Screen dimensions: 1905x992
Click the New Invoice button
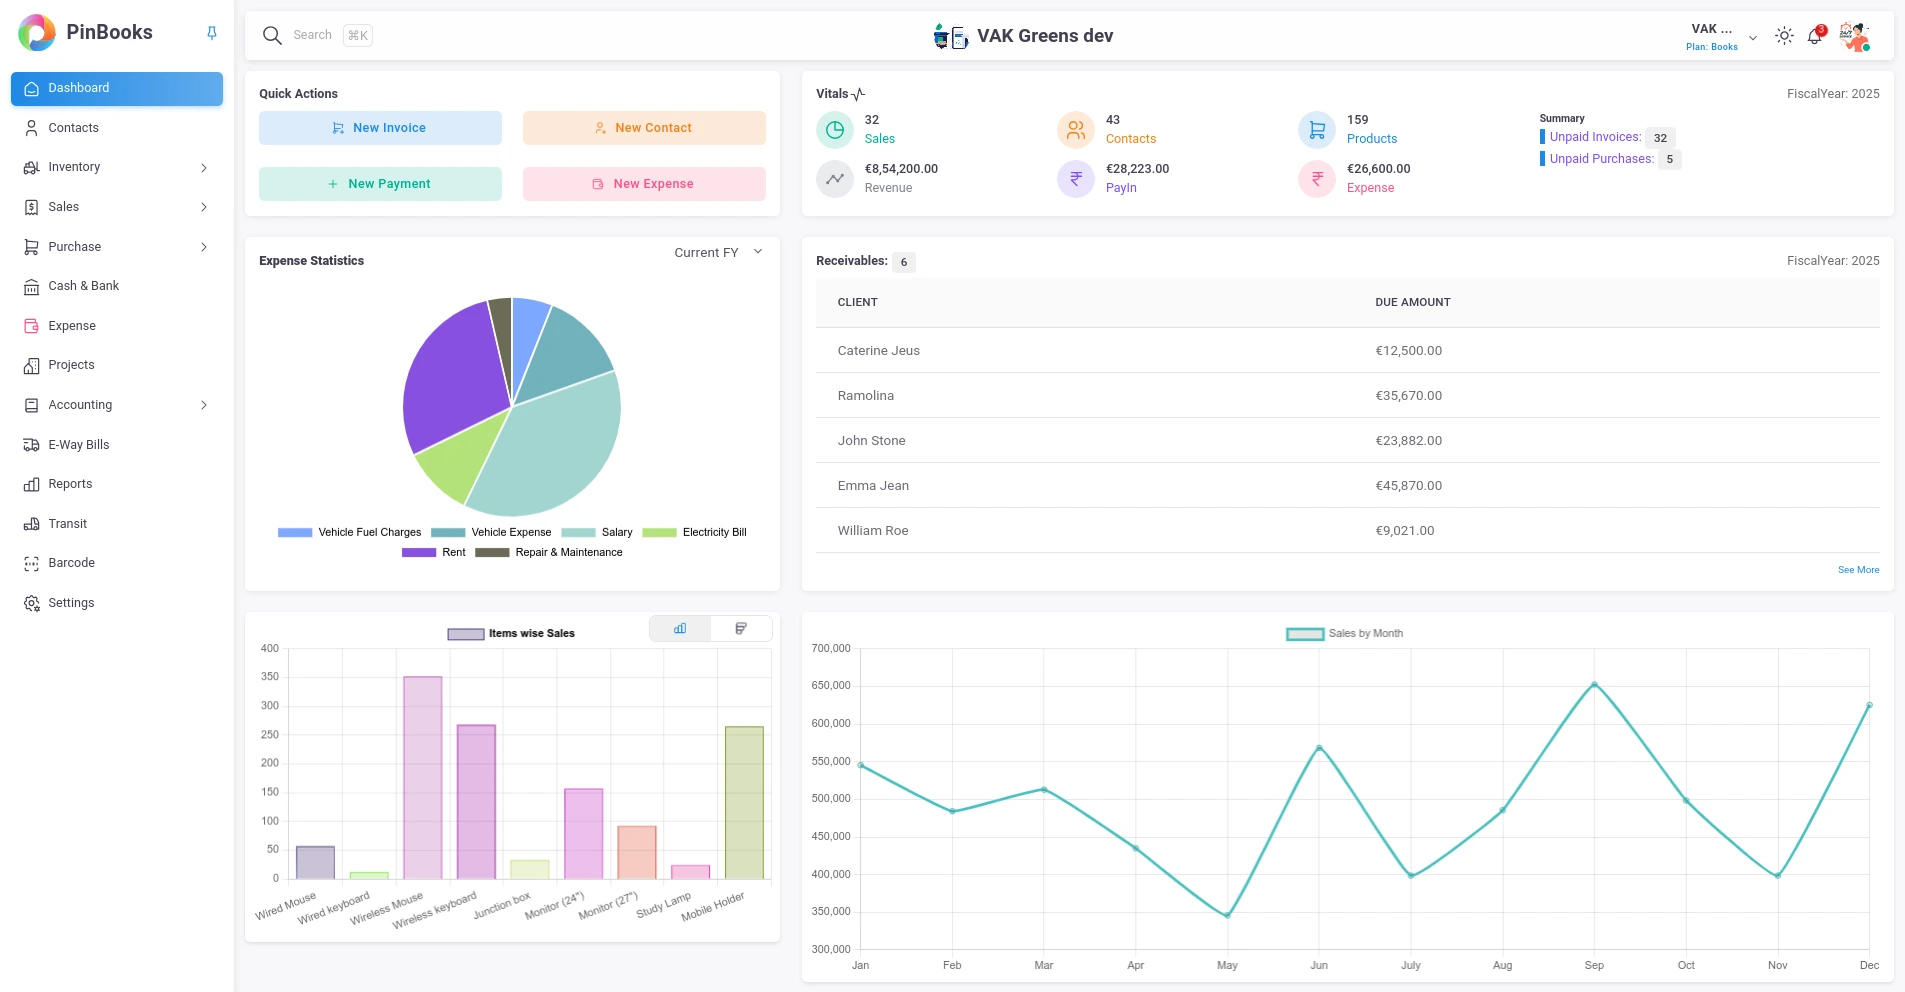pyautogui.click(x=380, y=128)
